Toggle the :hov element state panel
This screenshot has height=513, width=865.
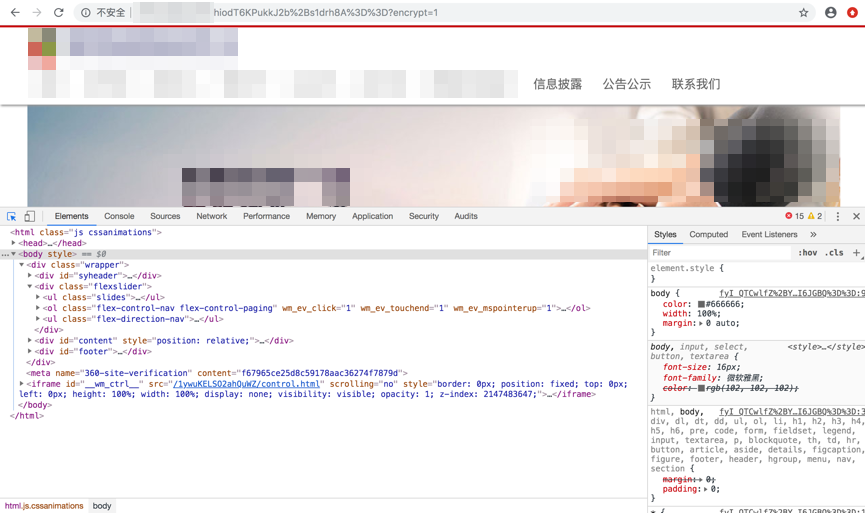click(x=807, y=253)
